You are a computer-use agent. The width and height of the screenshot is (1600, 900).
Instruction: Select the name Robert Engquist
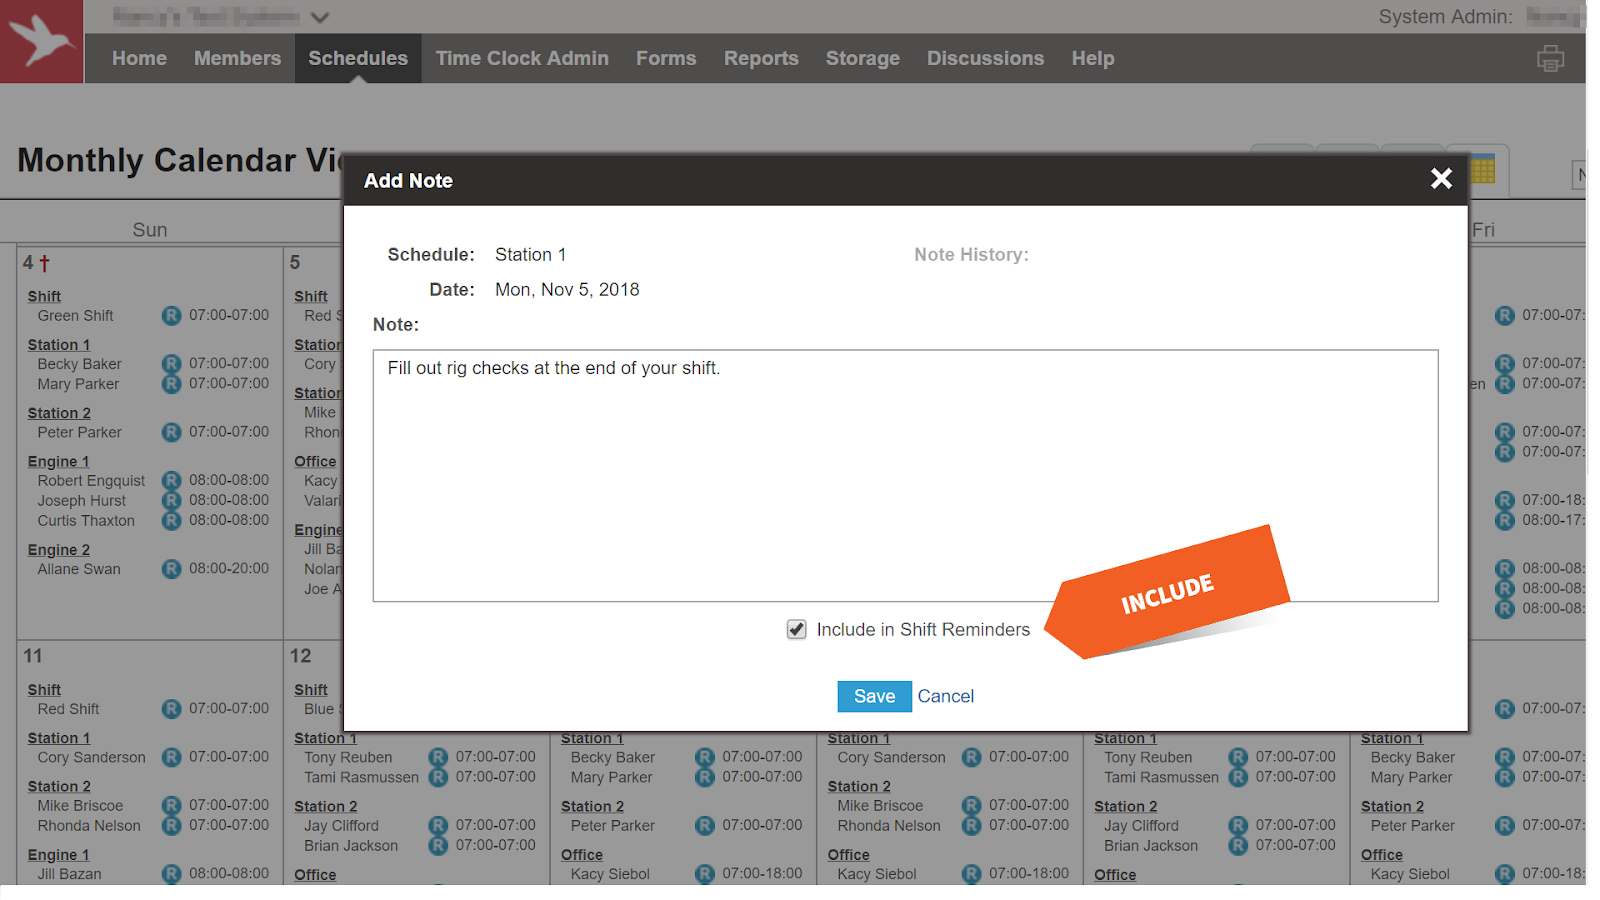point(91,481)
